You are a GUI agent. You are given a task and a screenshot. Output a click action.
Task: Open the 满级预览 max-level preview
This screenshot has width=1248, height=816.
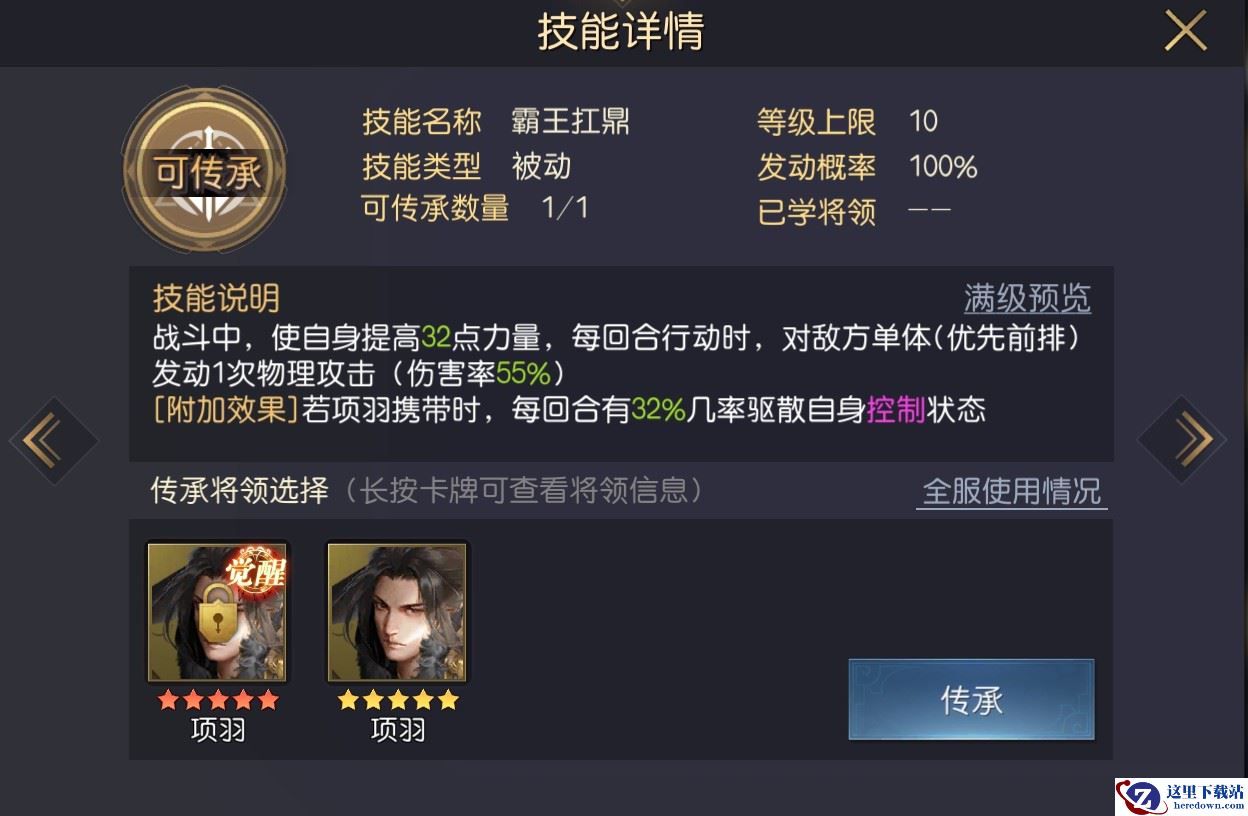[1027, 298]
